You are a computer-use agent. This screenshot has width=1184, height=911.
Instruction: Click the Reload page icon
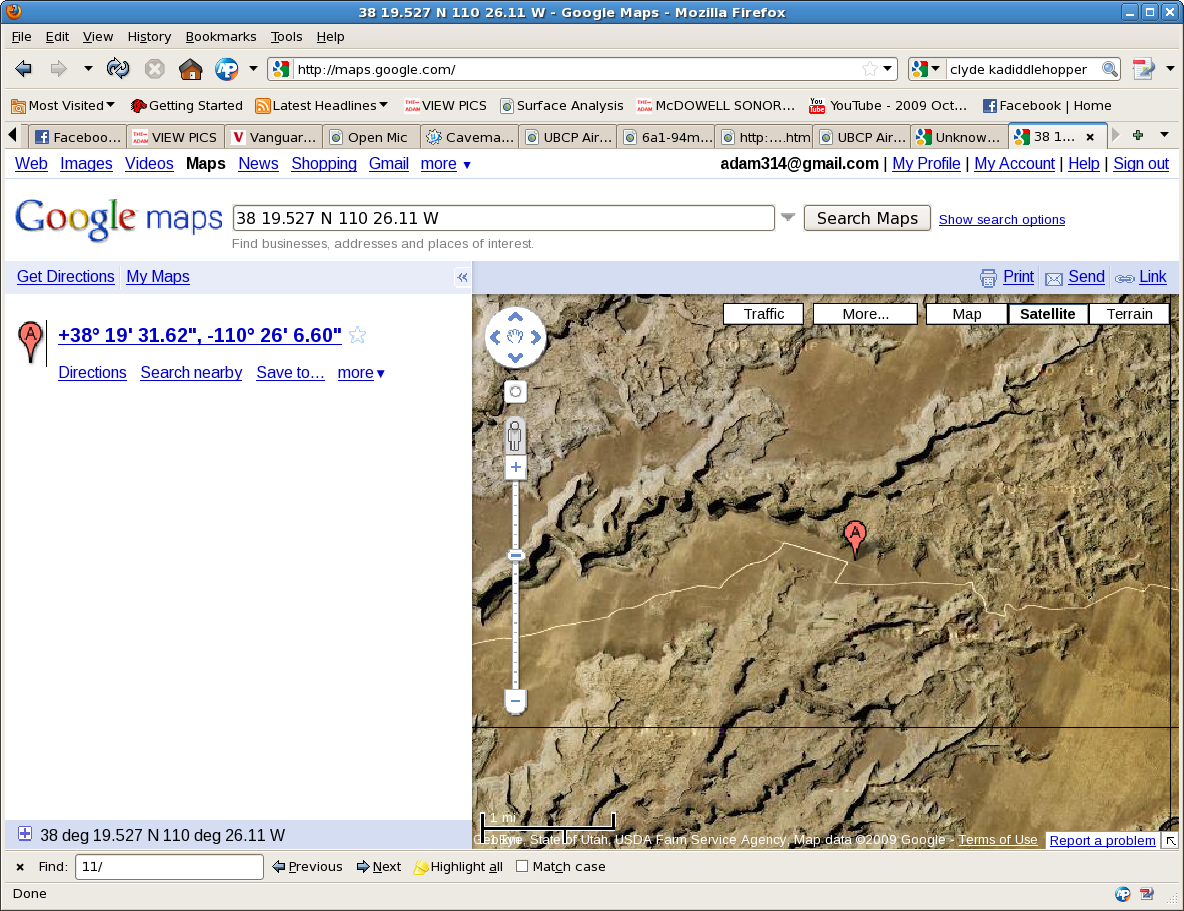point(118,69)
